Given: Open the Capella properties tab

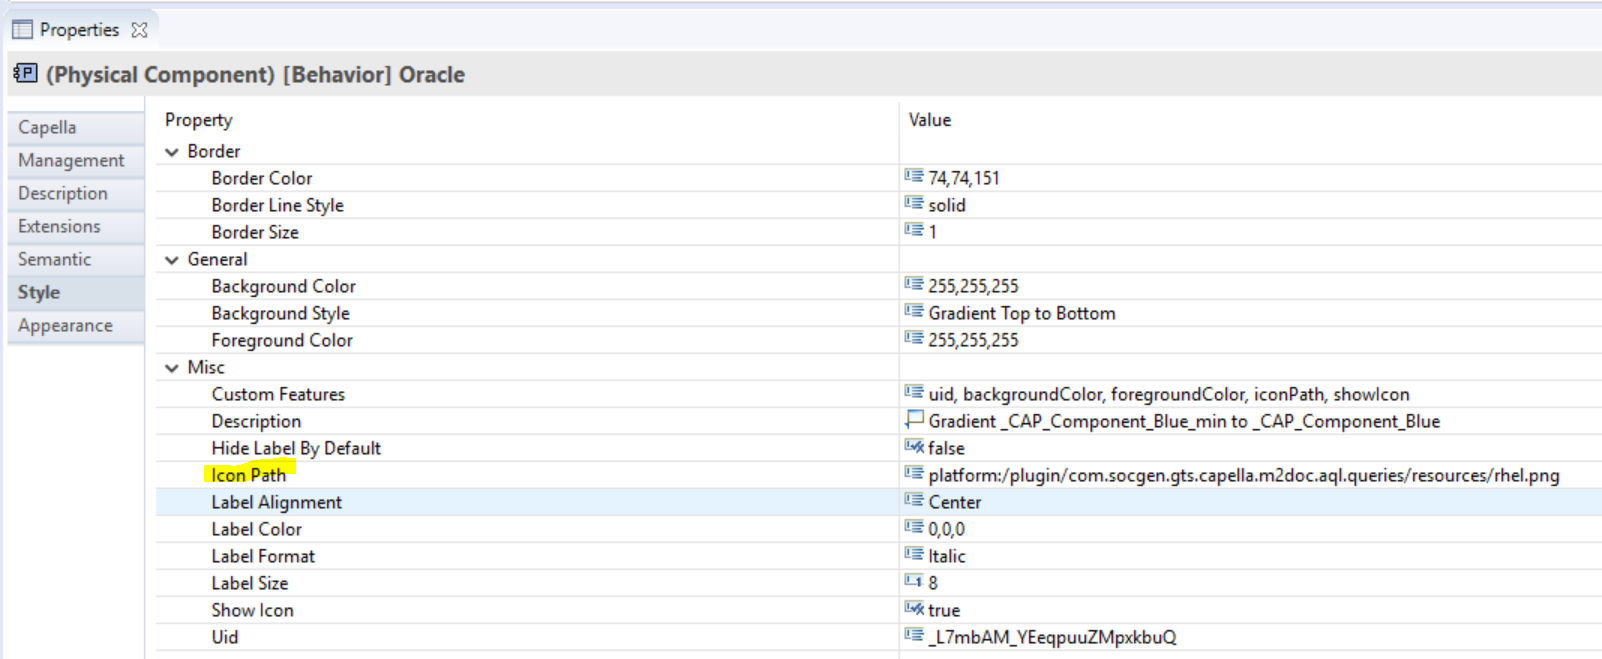Looking at the screenshot, I should pyautogui.click(x=76, y=127).
